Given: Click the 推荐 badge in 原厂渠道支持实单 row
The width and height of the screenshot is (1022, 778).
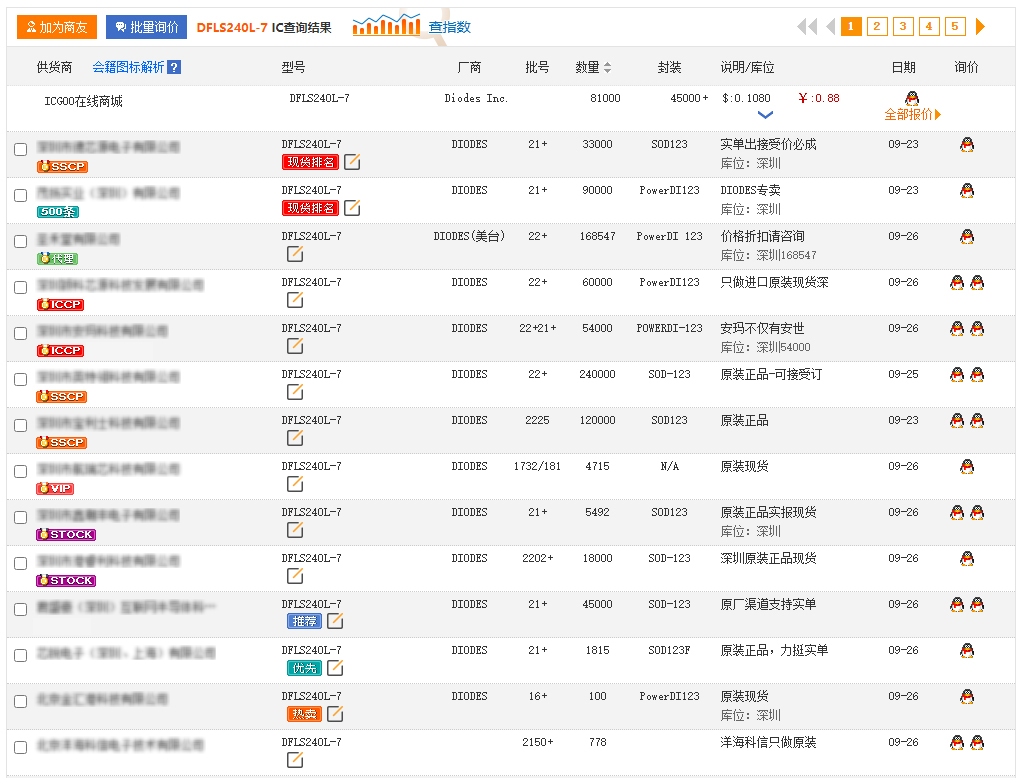Looking at the screenshot, I should click(304, 622).
